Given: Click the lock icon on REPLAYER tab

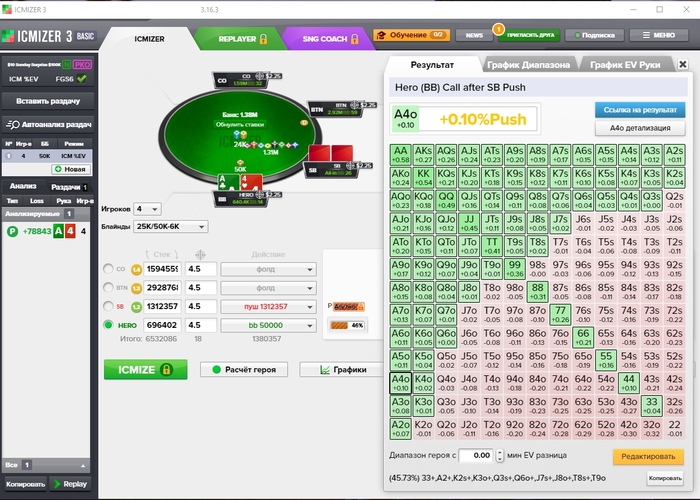Looking at the screenshot, I should 263,39.
